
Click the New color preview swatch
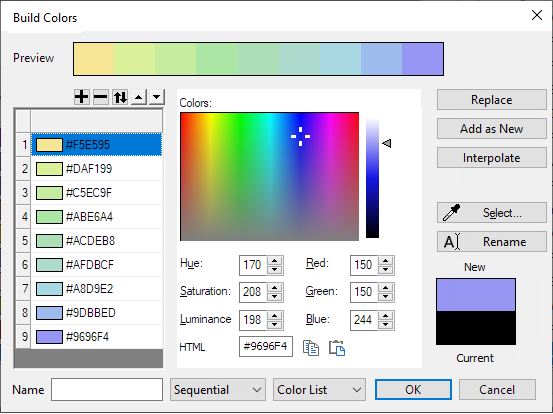pyautogui.click(x=476, y=295)
